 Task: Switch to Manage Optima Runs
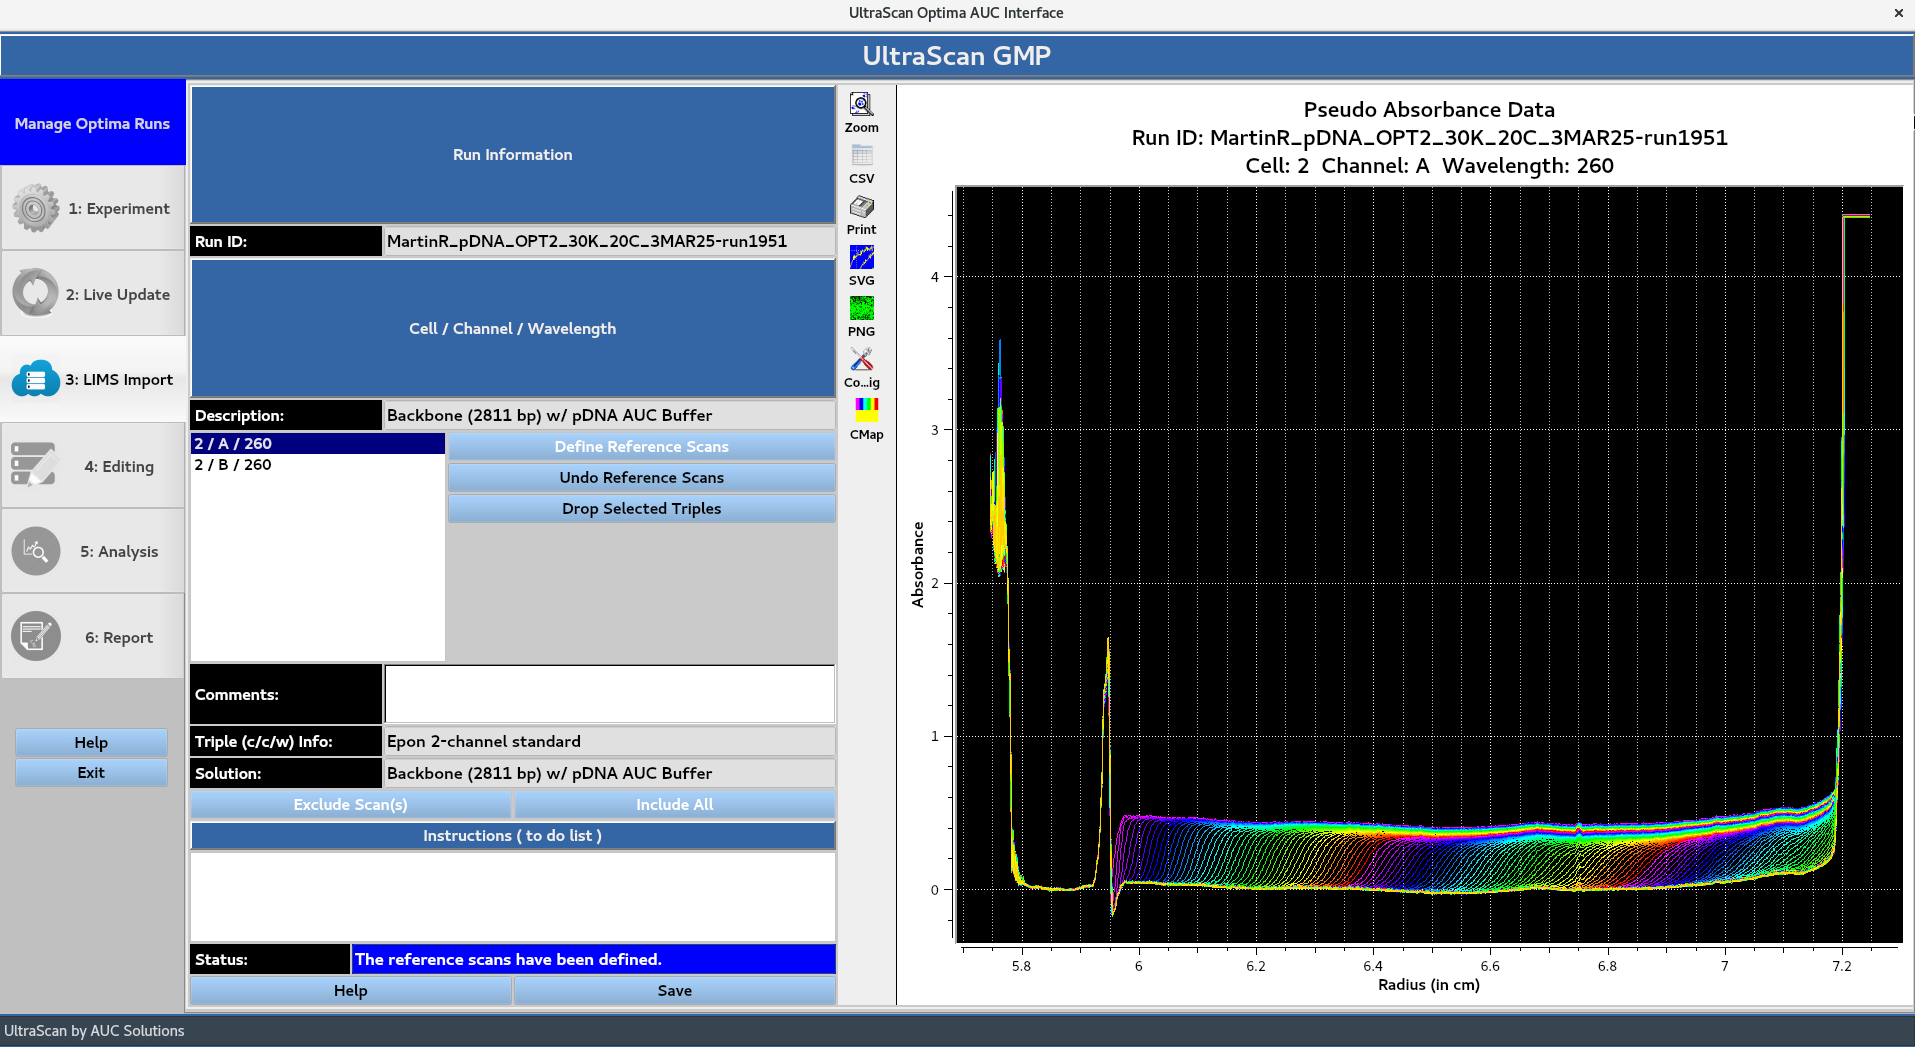click(x=91, y=123)
